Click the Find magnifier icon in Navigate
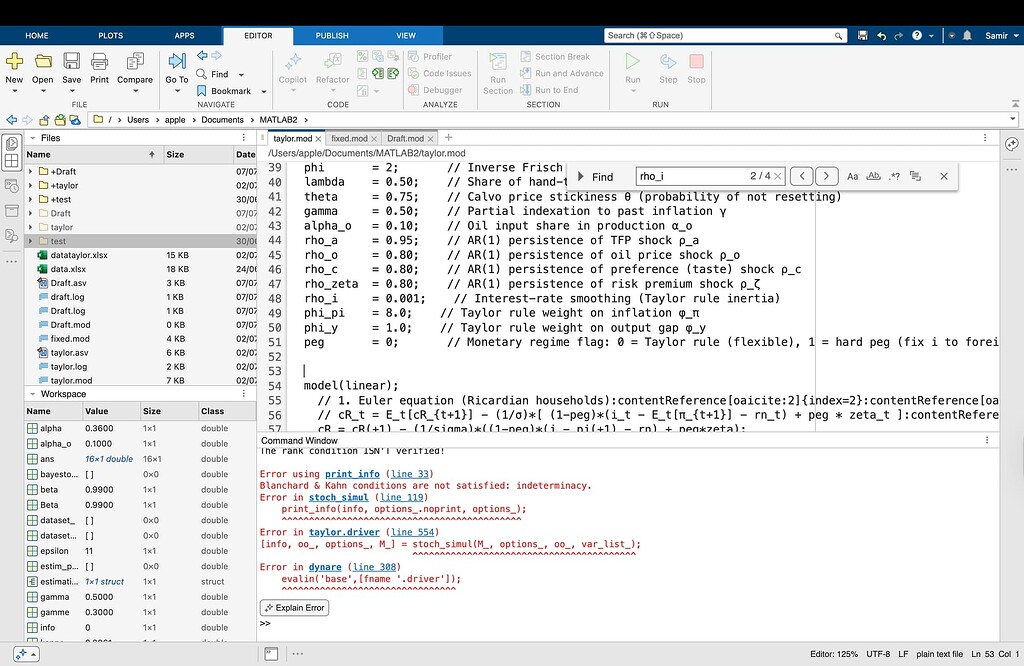 coord(202,74)
